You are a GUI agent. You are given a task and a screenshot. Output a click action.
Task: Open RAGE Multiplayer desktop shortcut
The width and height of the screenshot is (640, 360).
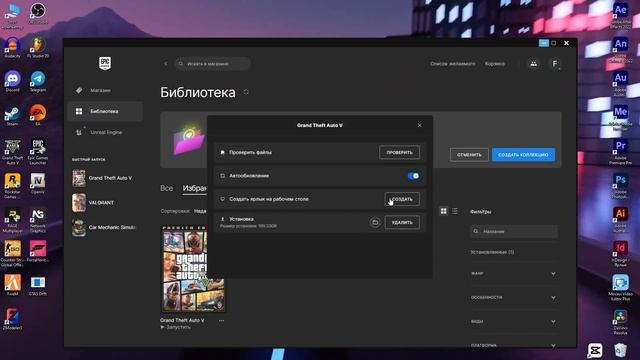click(x=12, y=220)
